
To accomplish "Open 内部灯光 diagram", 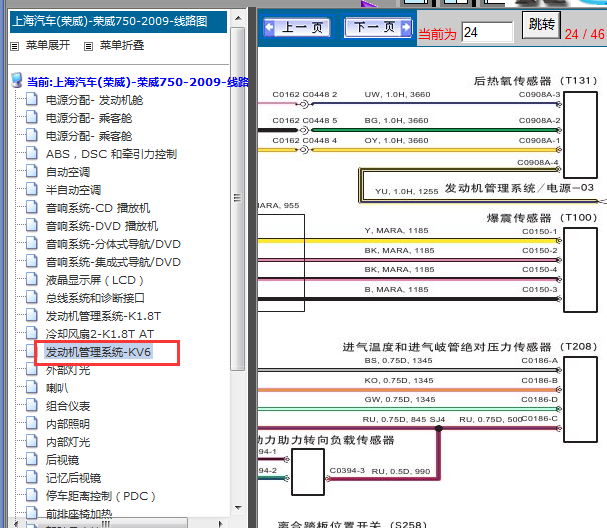I will (x=68, y=442).
